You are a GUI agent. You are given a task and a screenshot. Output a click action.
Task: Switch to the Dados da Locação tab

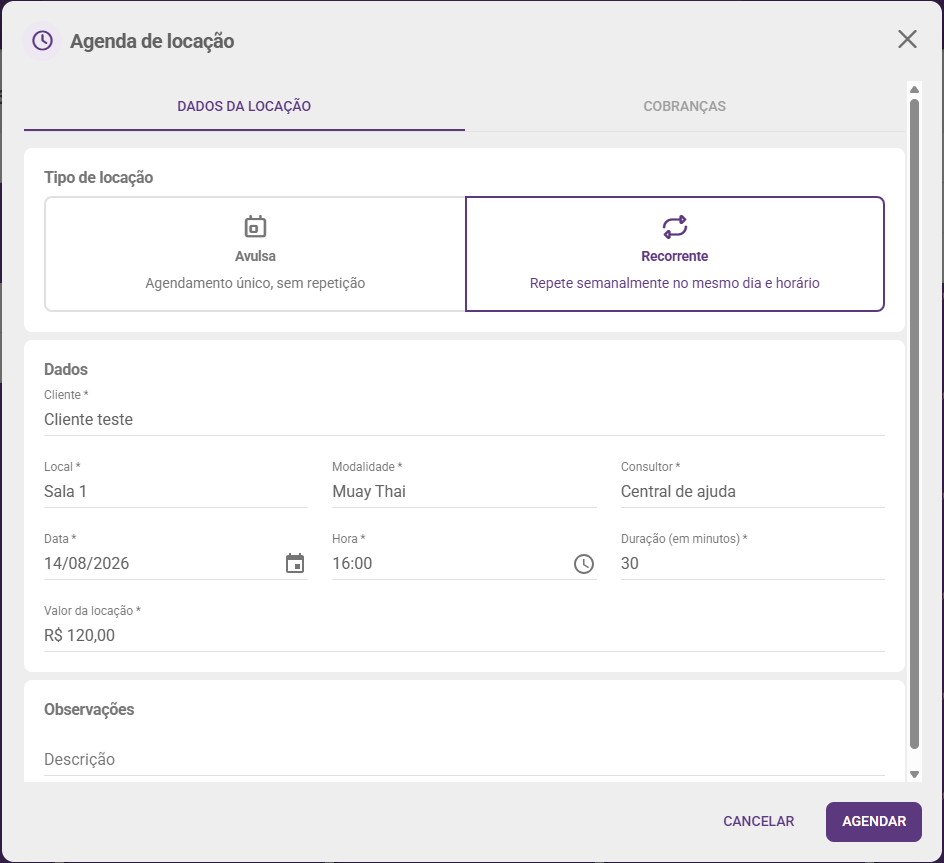point(244,107)
